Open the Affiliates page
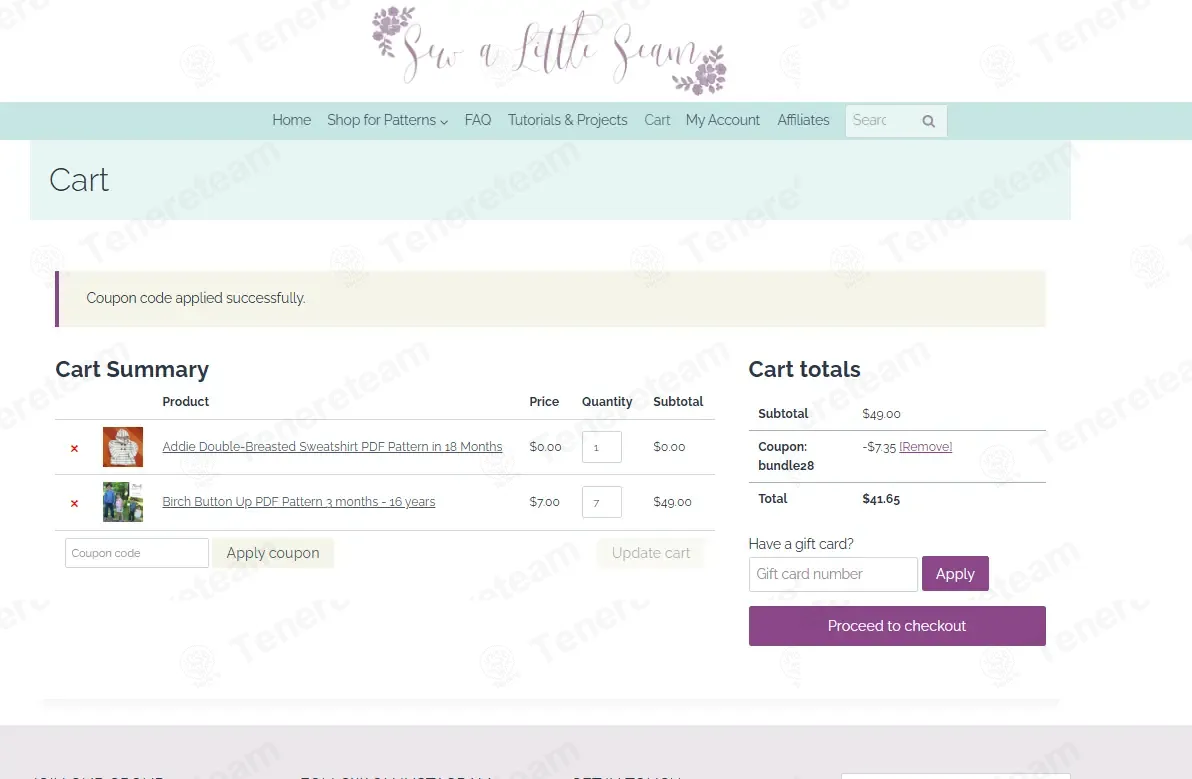The image size is (1192, 779). tap(803, 120)
